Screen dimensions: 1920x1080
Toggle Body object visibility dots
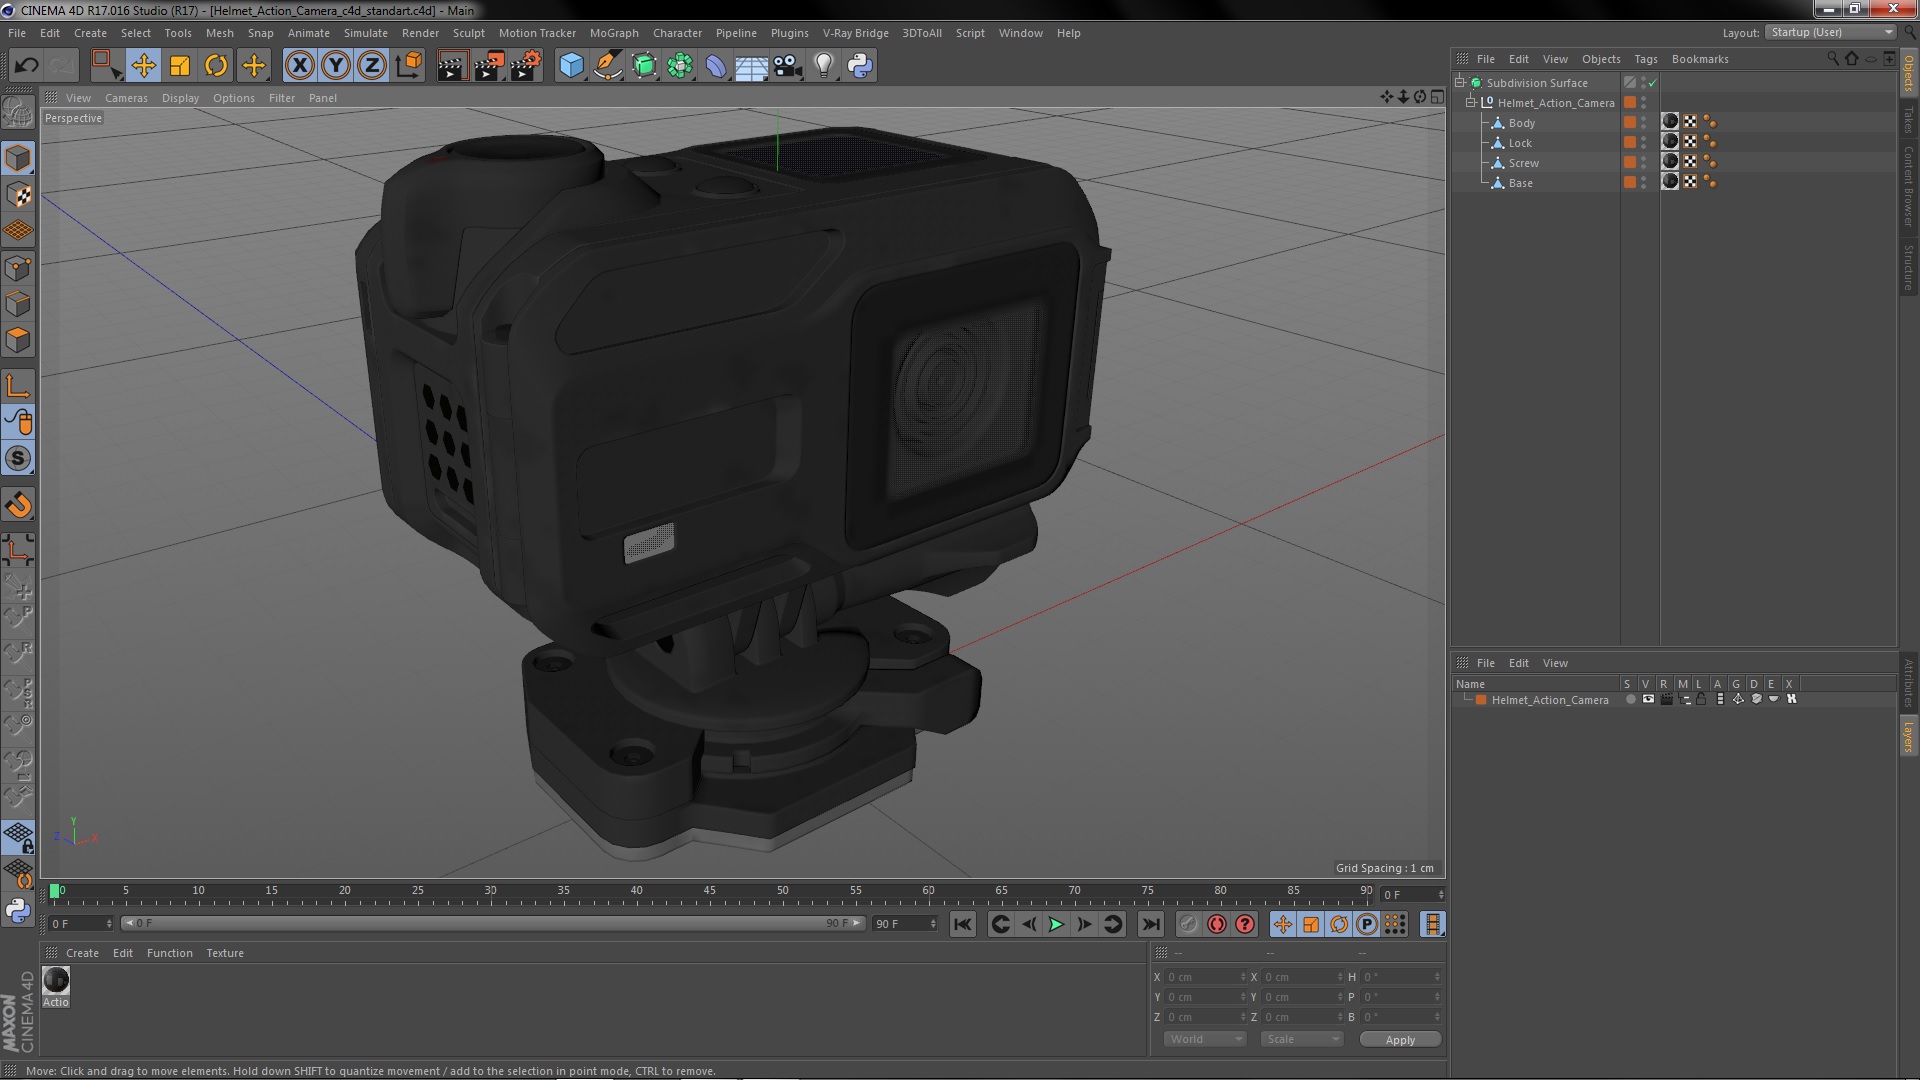pyautogui.click(x=1644, y=123)
